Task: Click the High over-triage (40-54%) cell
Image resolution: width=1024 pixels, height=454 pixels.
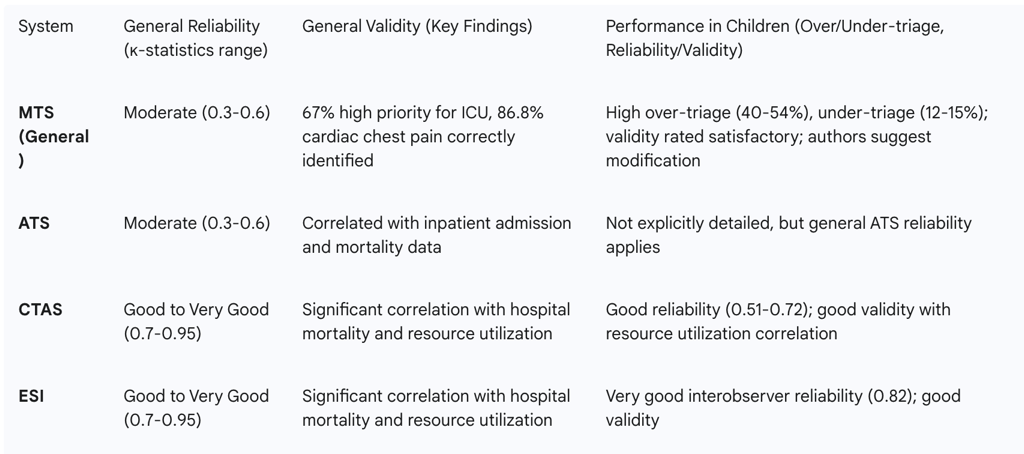Action: tap(796, 136)
